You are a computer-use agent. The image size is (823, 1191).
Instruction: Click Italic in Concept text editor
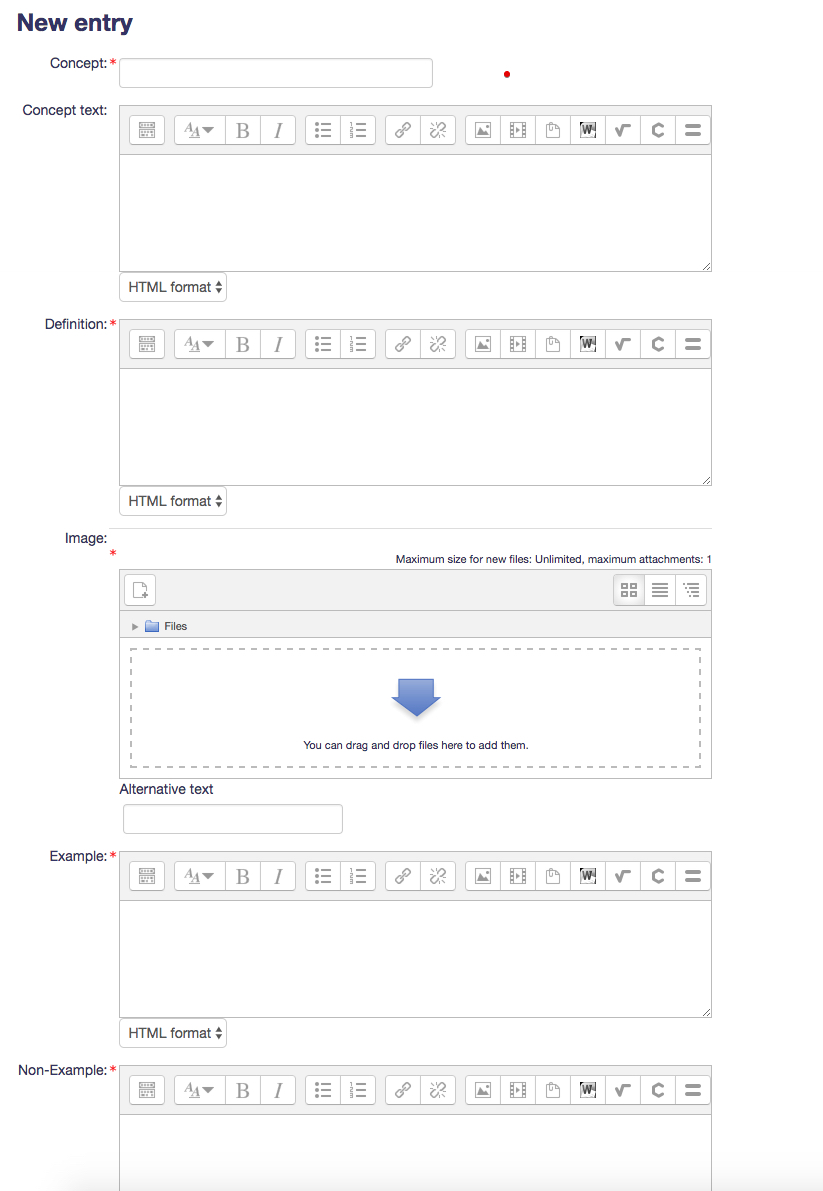tap(278, 130)
